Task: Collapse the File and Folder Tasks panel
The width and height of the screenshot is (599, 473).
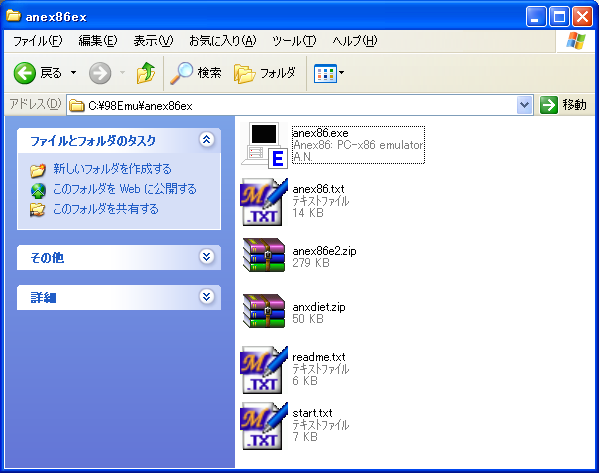Action: click(206, 140)
